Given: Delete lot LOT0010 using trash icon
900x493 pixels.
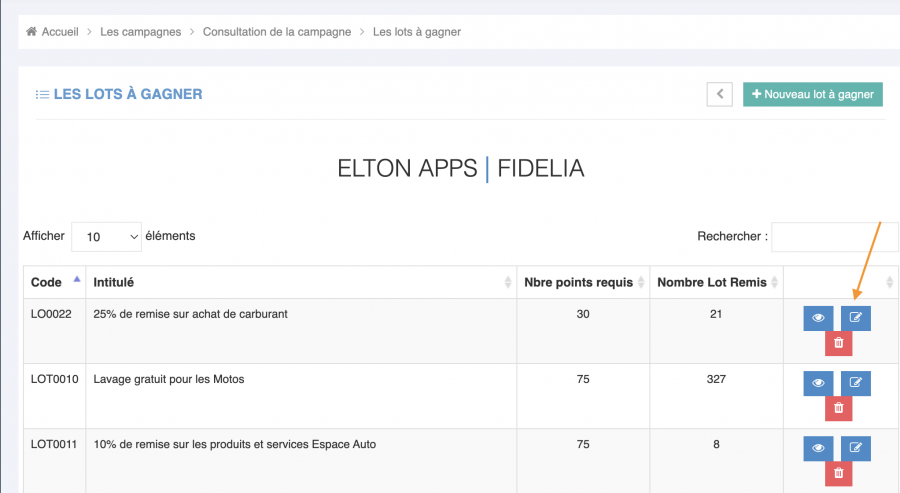Looking at the screenshot, I should coord(838,408).
